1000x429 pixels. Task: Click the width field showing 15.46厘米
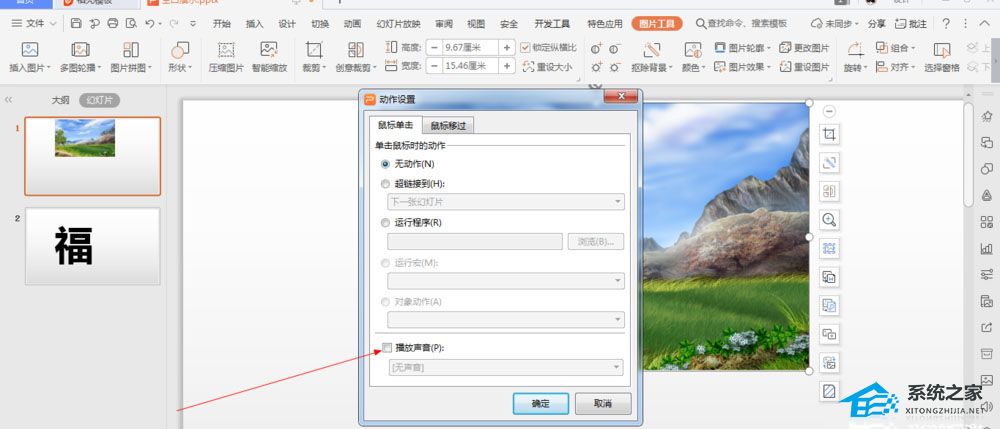pos(471,66)
